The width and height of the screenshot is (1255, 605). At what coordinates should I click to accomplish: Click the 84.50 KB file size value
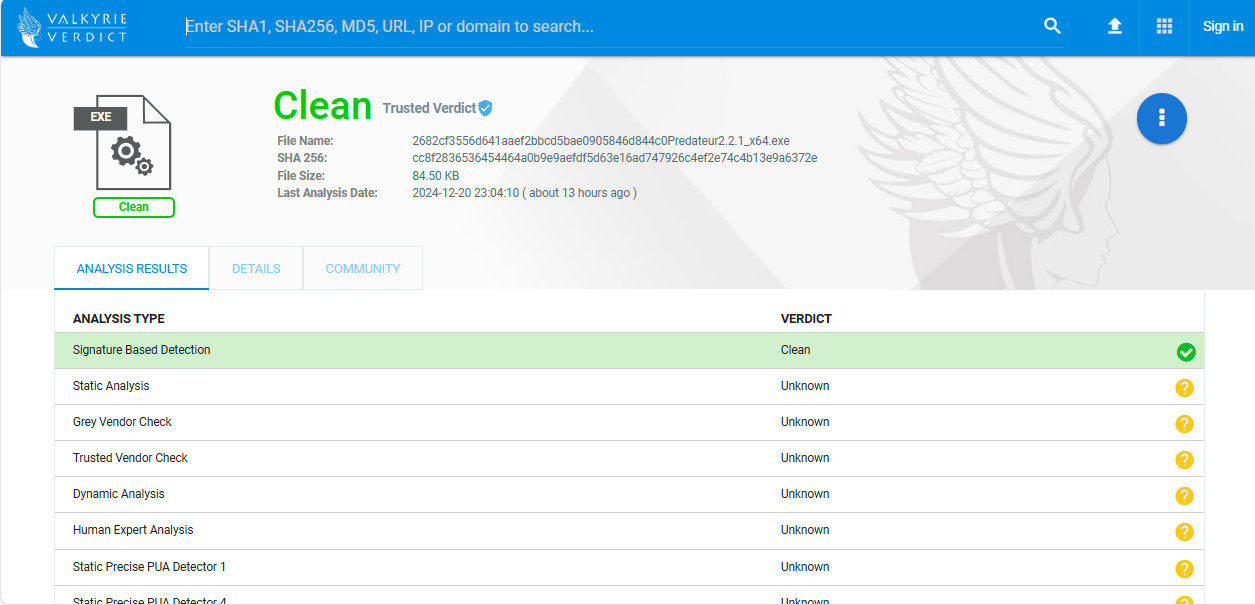[436, 176]
